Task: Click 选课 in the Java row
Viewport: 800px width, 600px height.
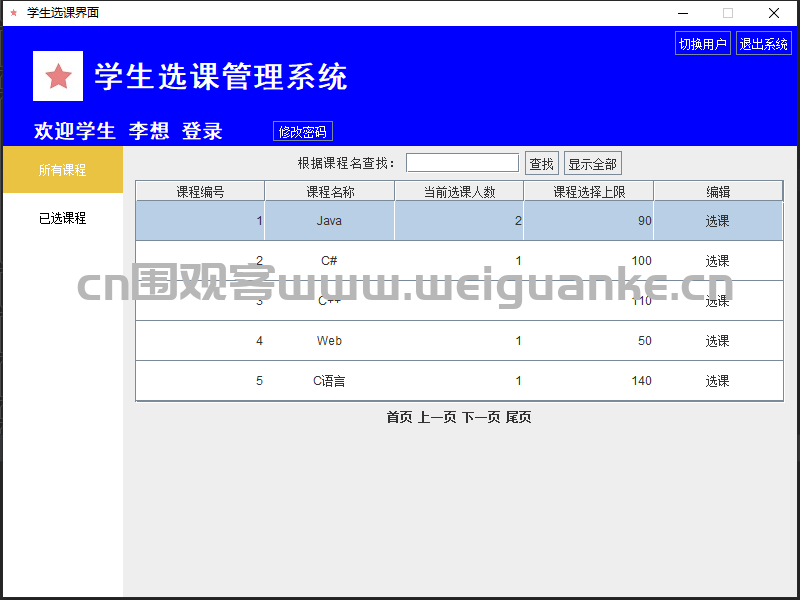Action: point(717,221)
